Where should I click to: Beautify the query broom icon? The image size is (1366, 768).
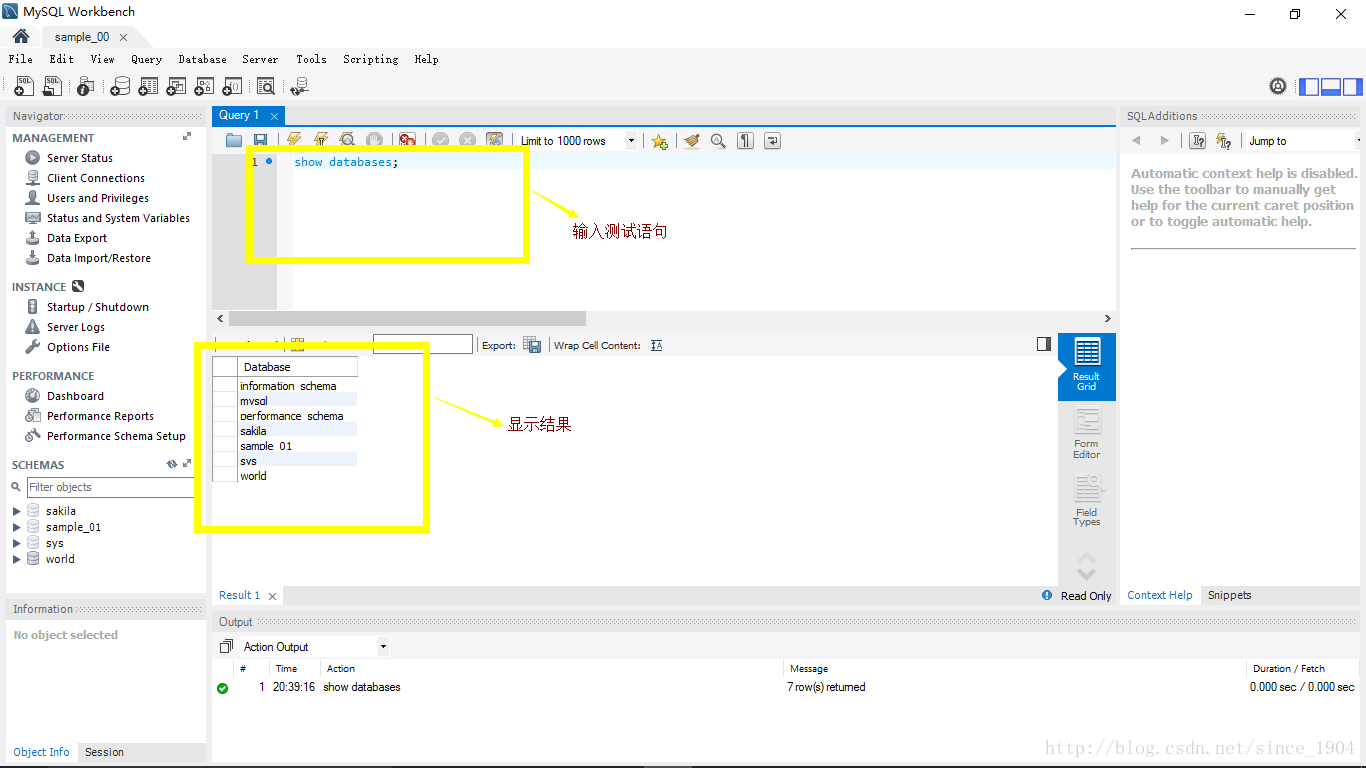(x=692, y=141)
